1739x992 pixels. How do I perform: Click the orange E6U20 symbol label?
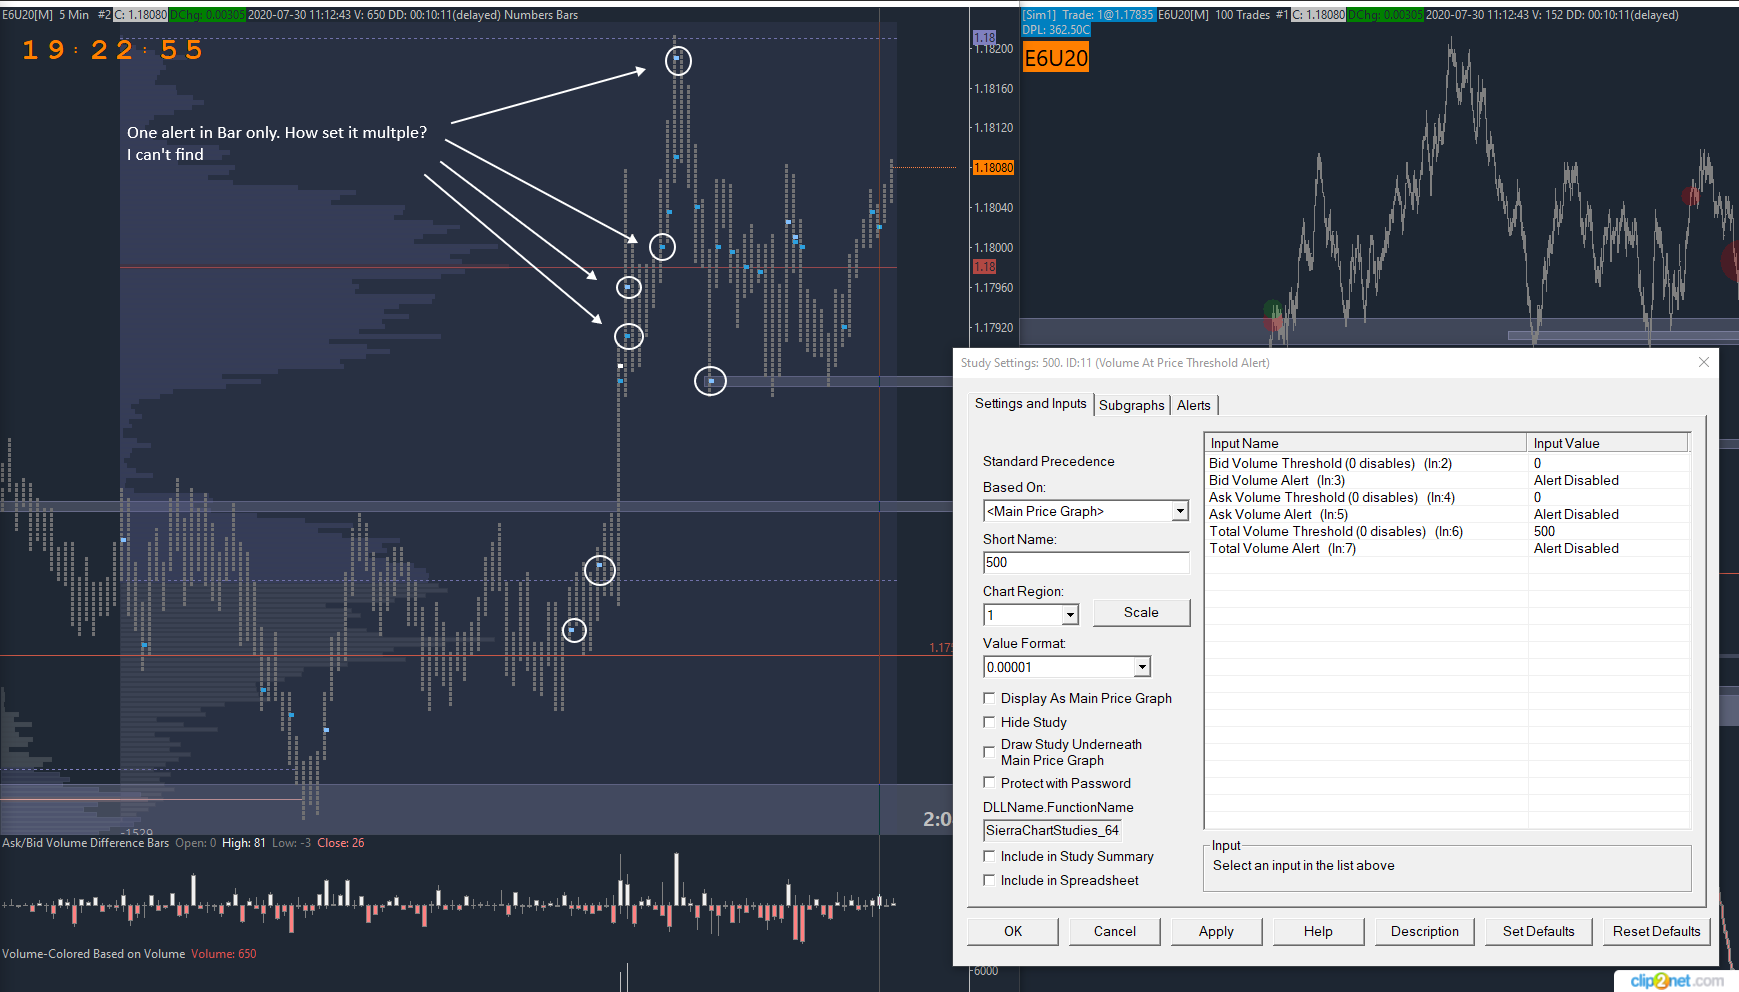(1056, 59)
